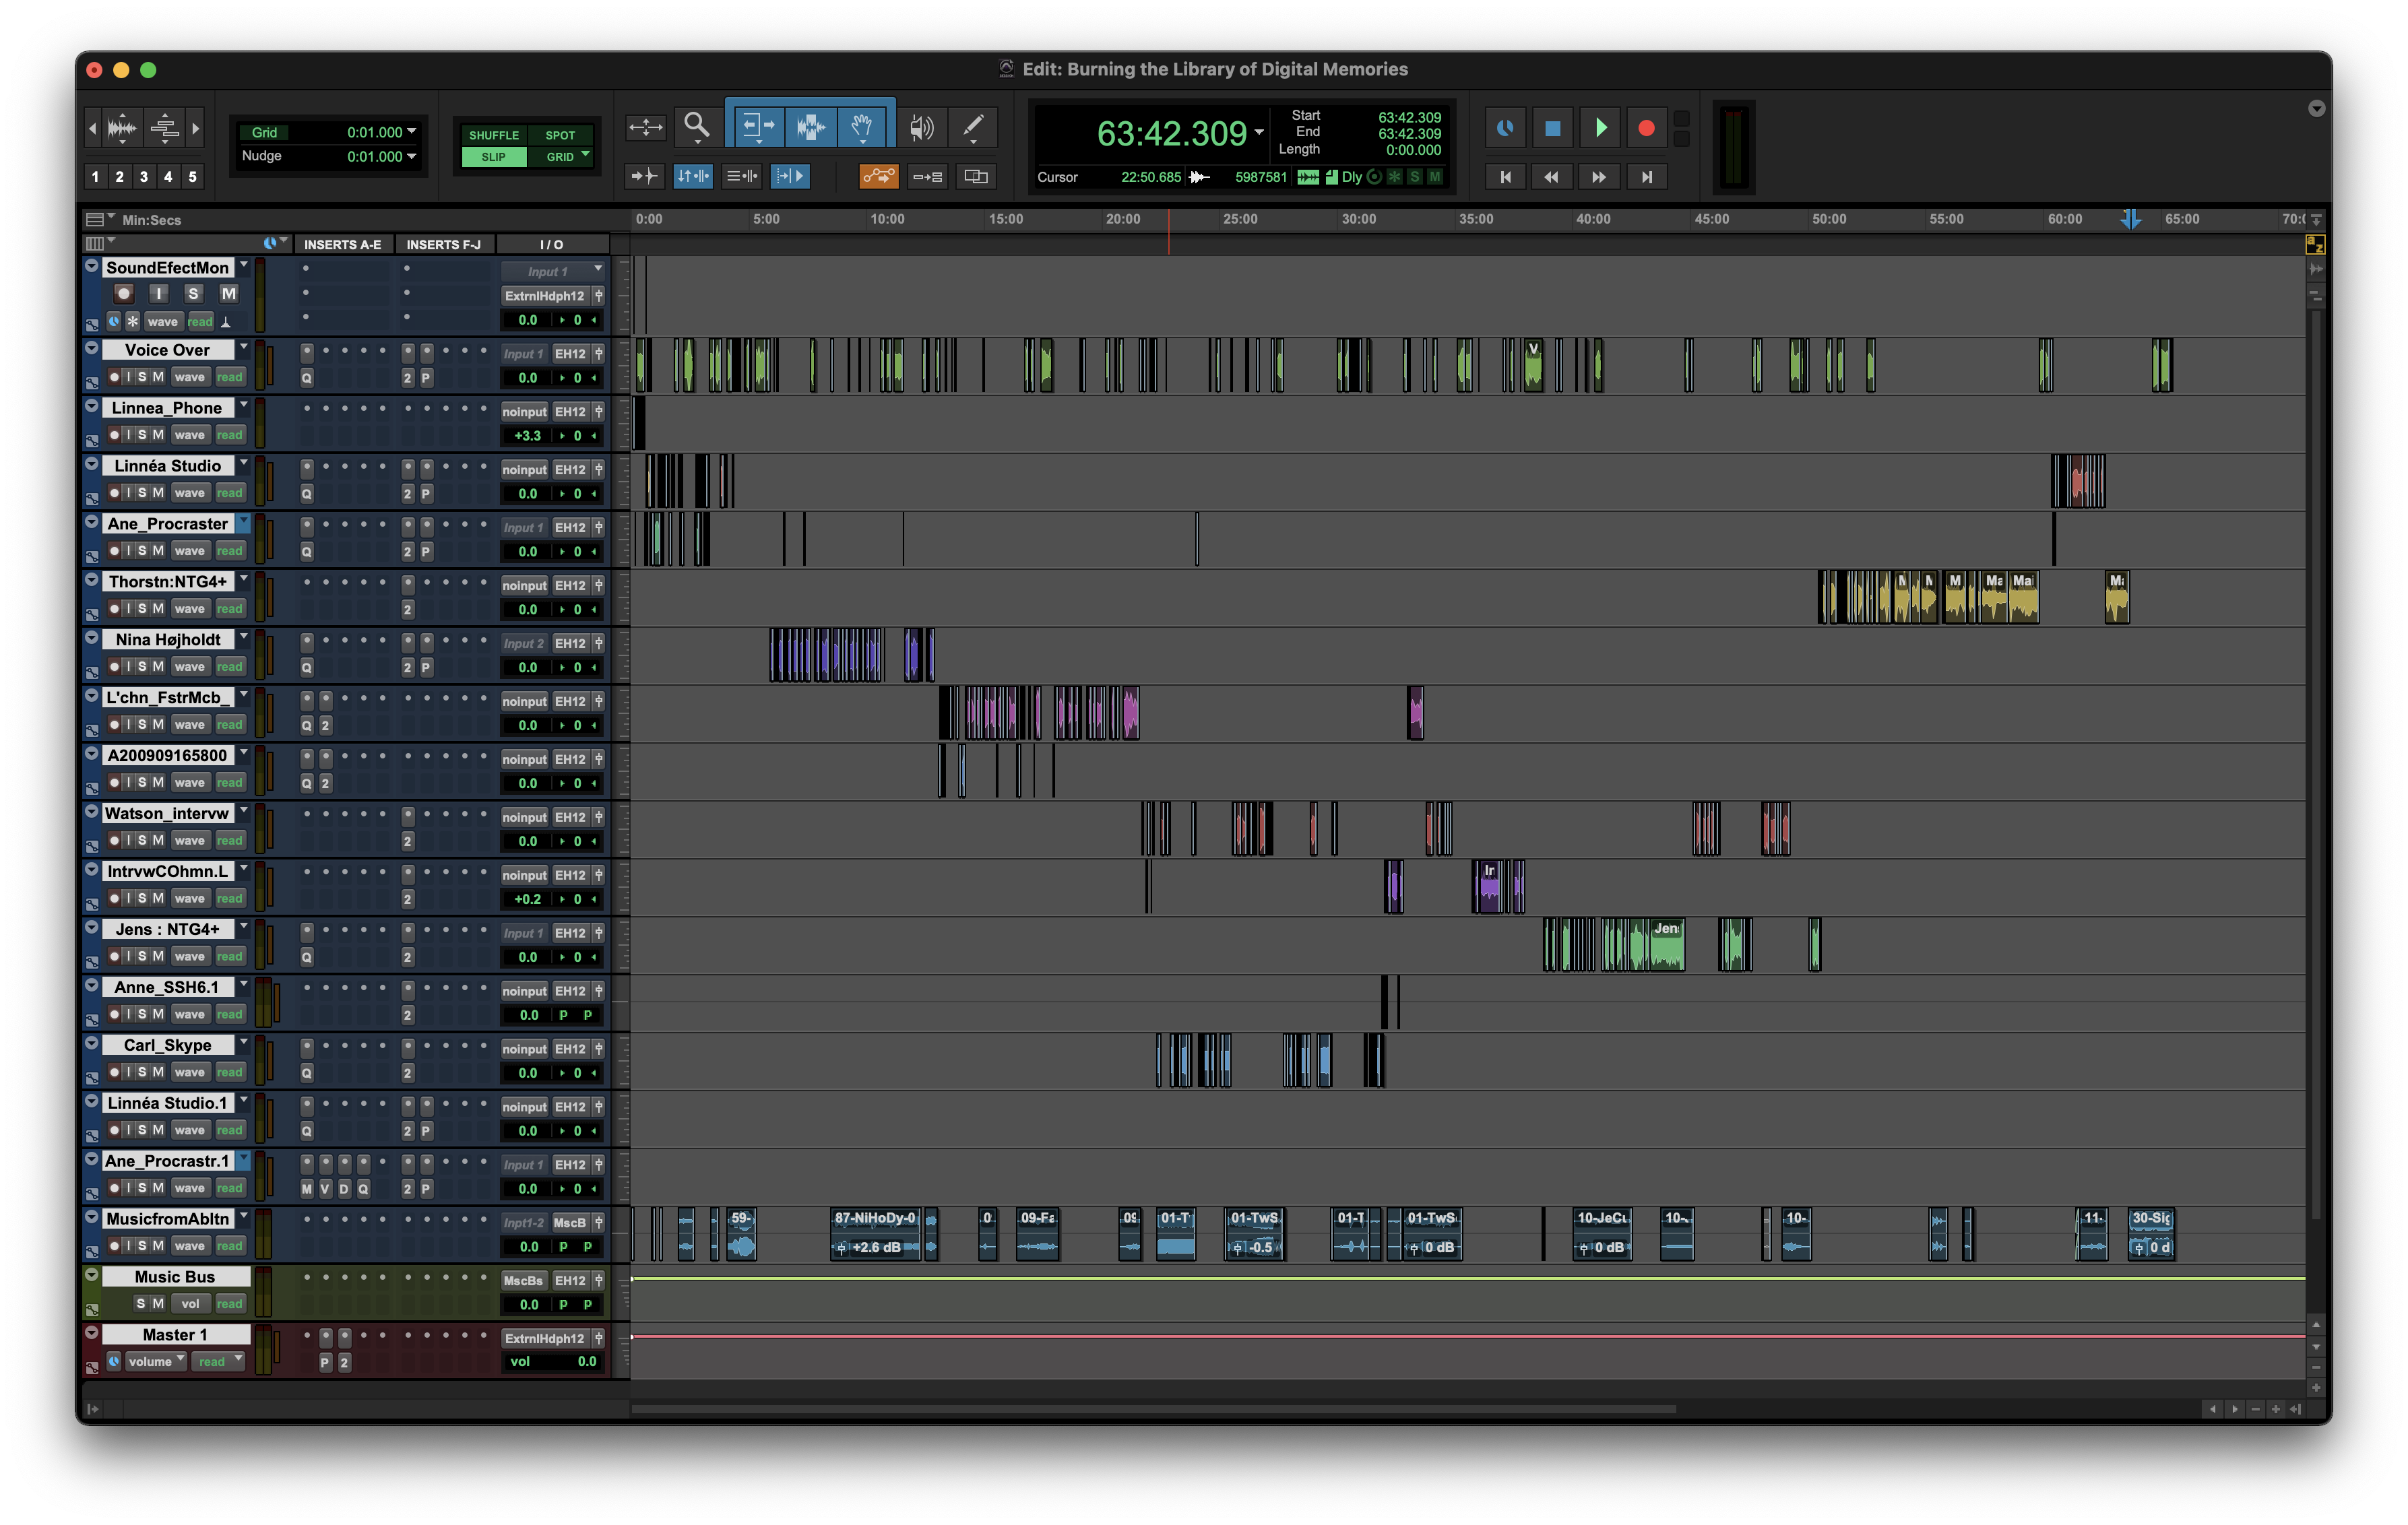The height and width of the screenshot is (1525, 2408).
Task: Open Master 1 volume view selector dropdown
Action: point(156,1362)
